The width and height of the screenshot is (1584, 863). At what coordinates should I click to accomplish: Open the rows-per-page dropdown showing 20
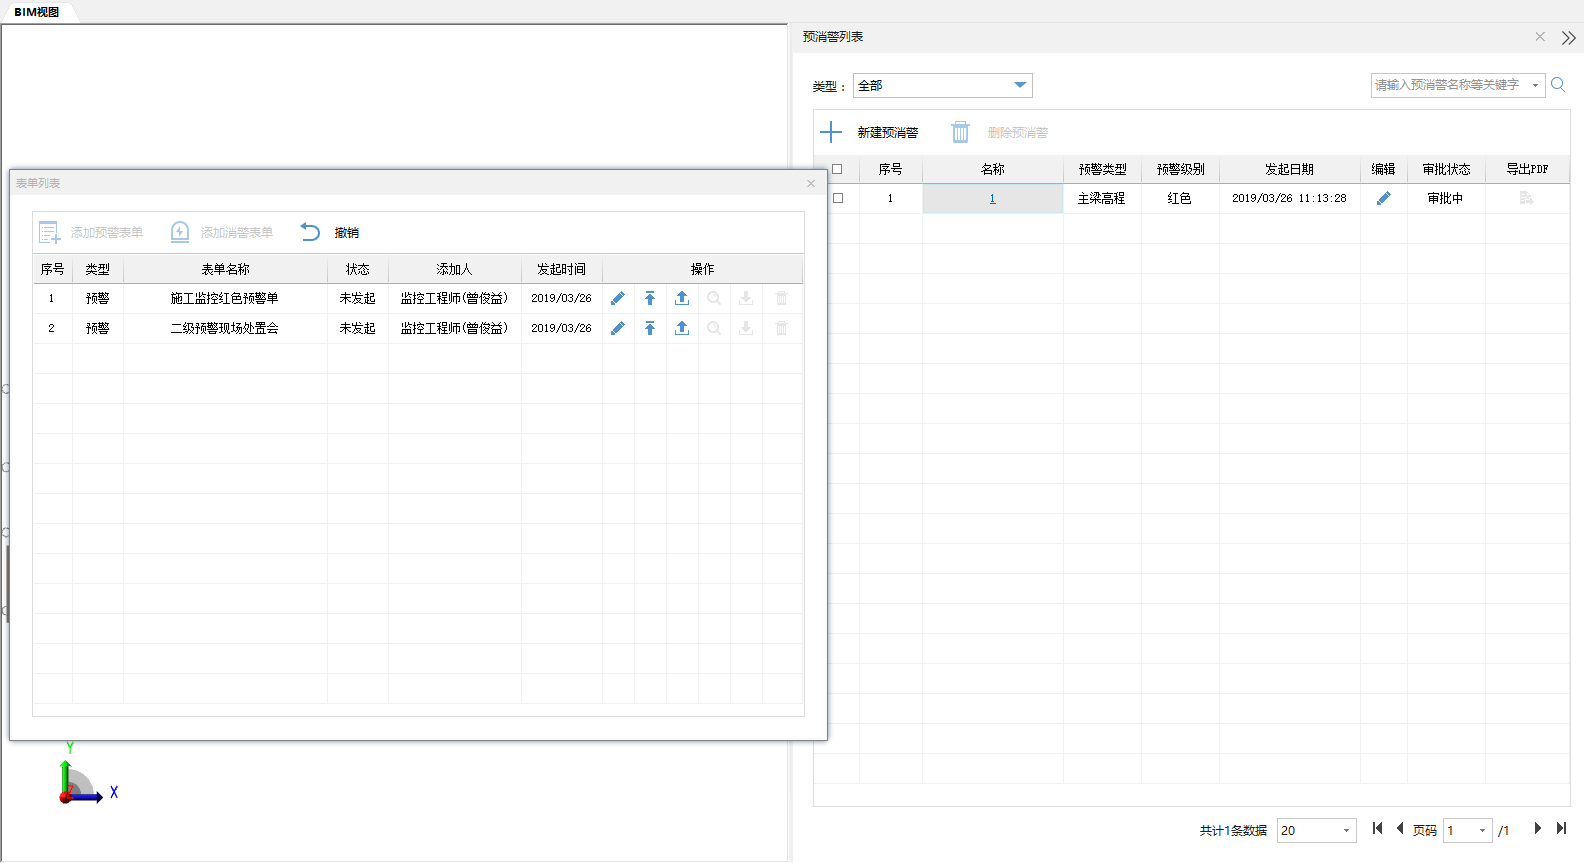tap(1316, 830)
